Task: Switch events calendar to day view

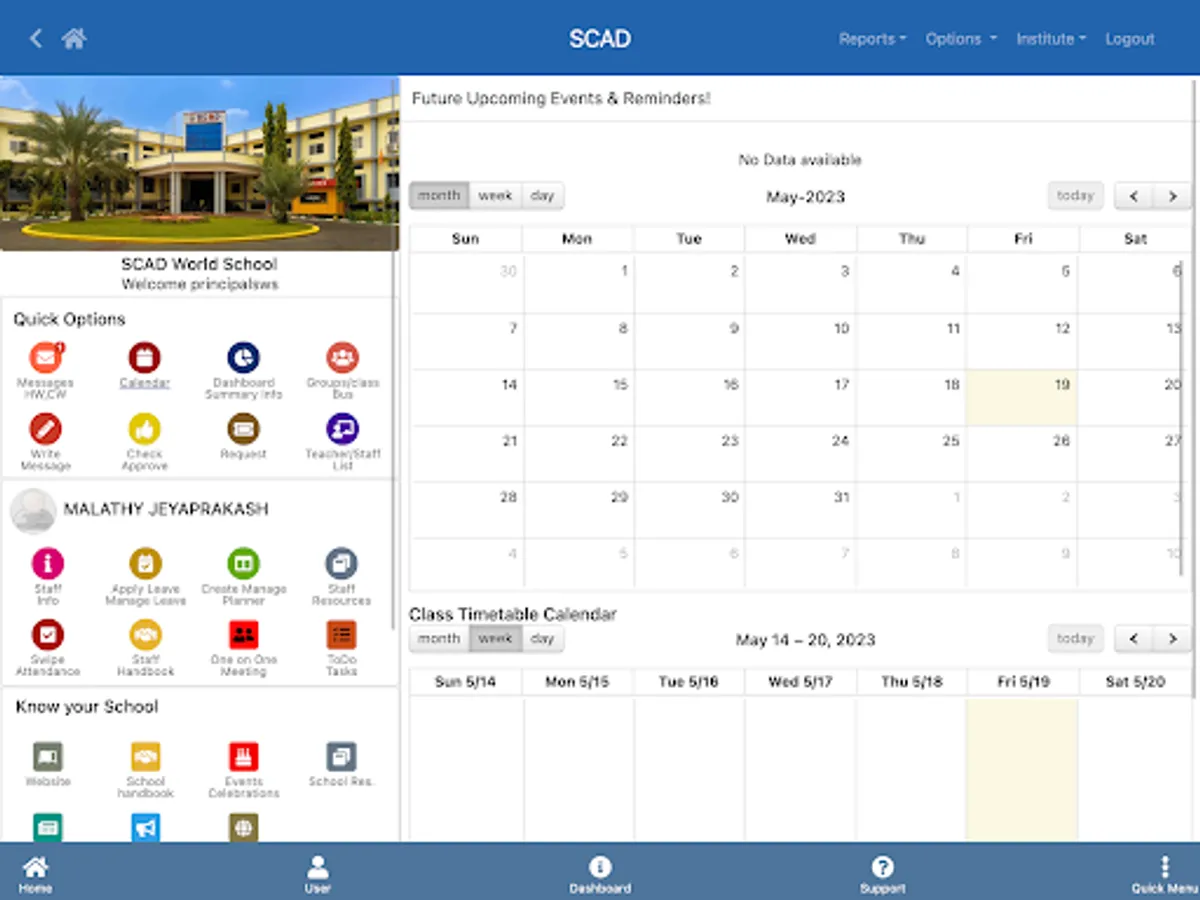Action: pos(542,196)
